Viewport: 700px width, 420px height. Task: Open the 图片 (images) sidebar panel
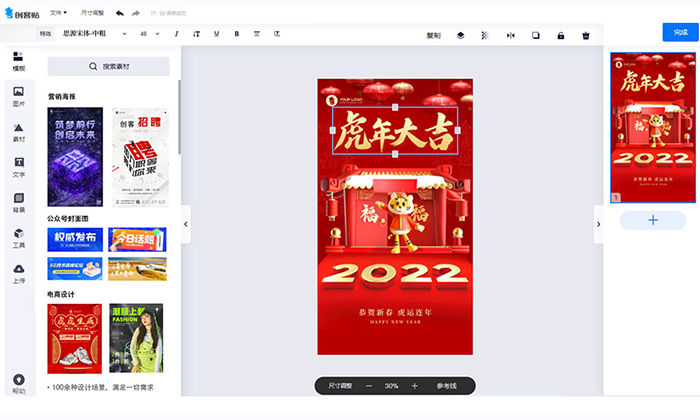(18, 96)
